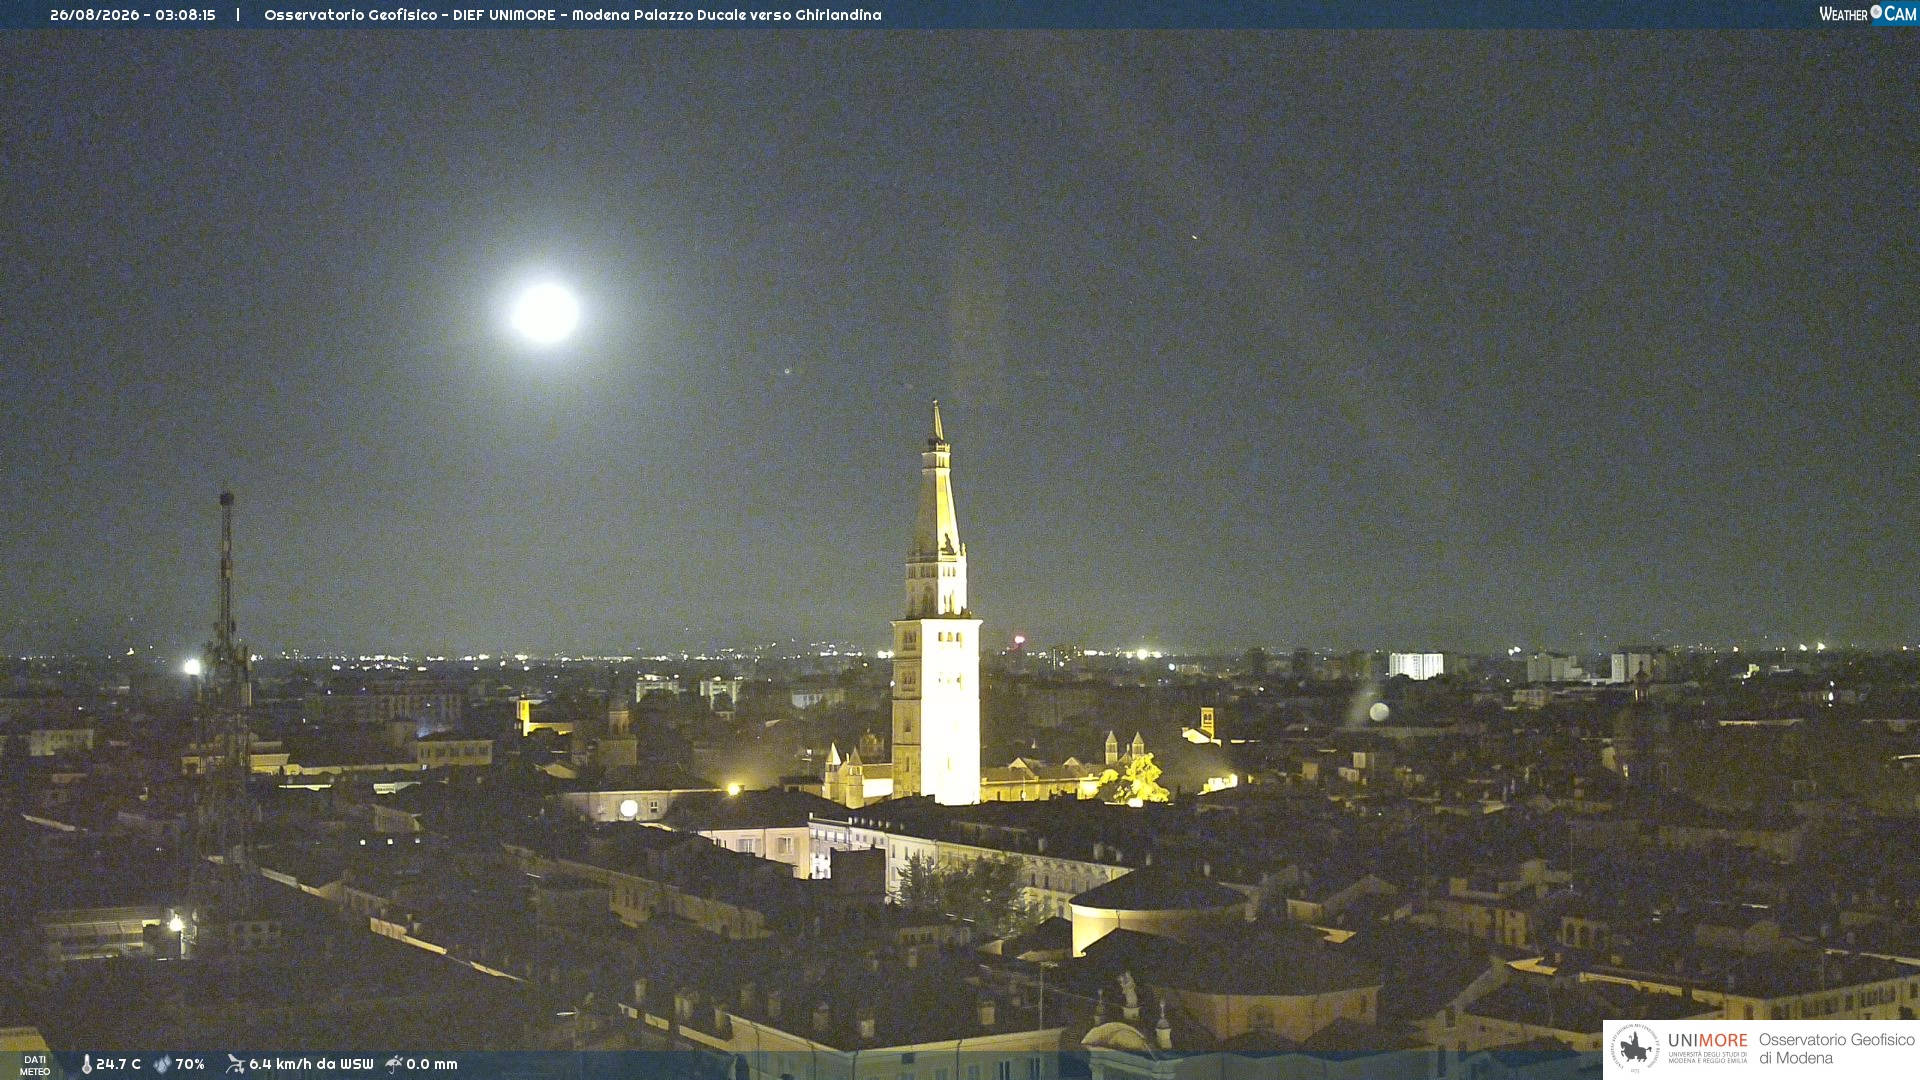Click the Osservatorio Geofisico camera title text
The height and width of the screenshot is (1080, 1920).
tap(573, 15)
